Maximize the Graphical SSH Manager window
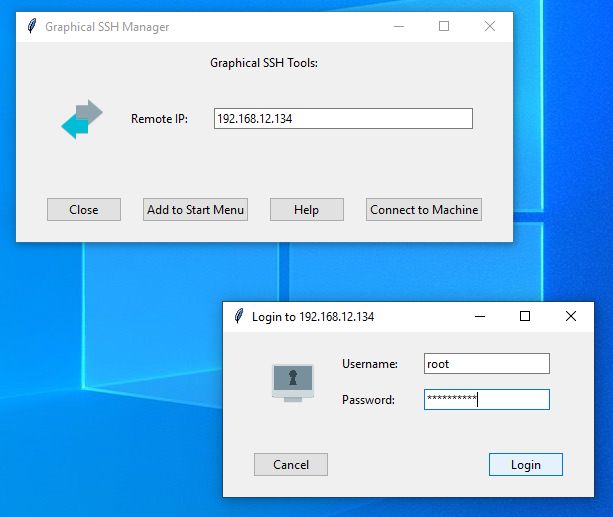This screenshot has width=613, height=517. tap(444, 26)
